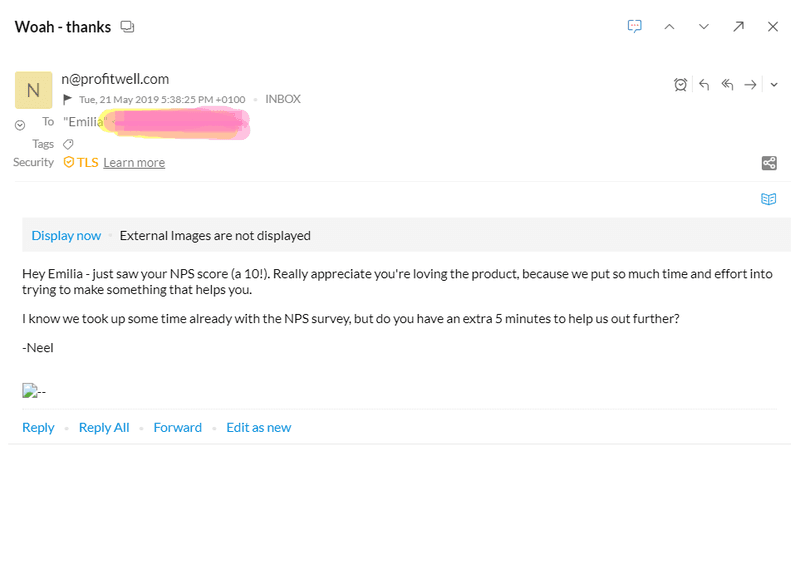Click the forward arrow icon in header
800x564 pixels.
750,84
